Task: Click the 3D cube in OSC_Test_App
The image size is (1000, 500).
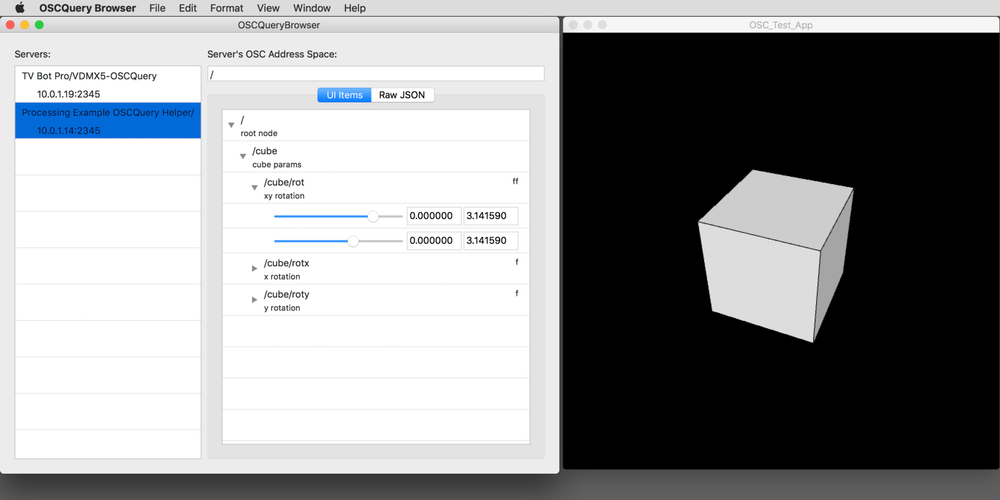Action: [x=776, y=256]
